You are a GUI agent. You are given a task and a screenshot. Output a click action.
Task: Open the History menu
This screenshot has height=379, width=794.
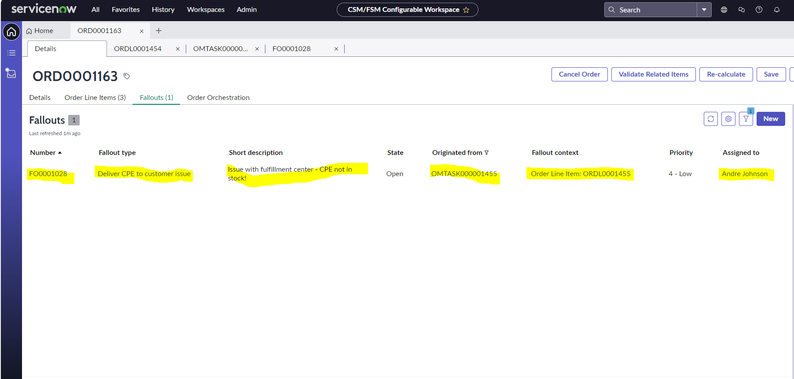[x=163, y=10]
